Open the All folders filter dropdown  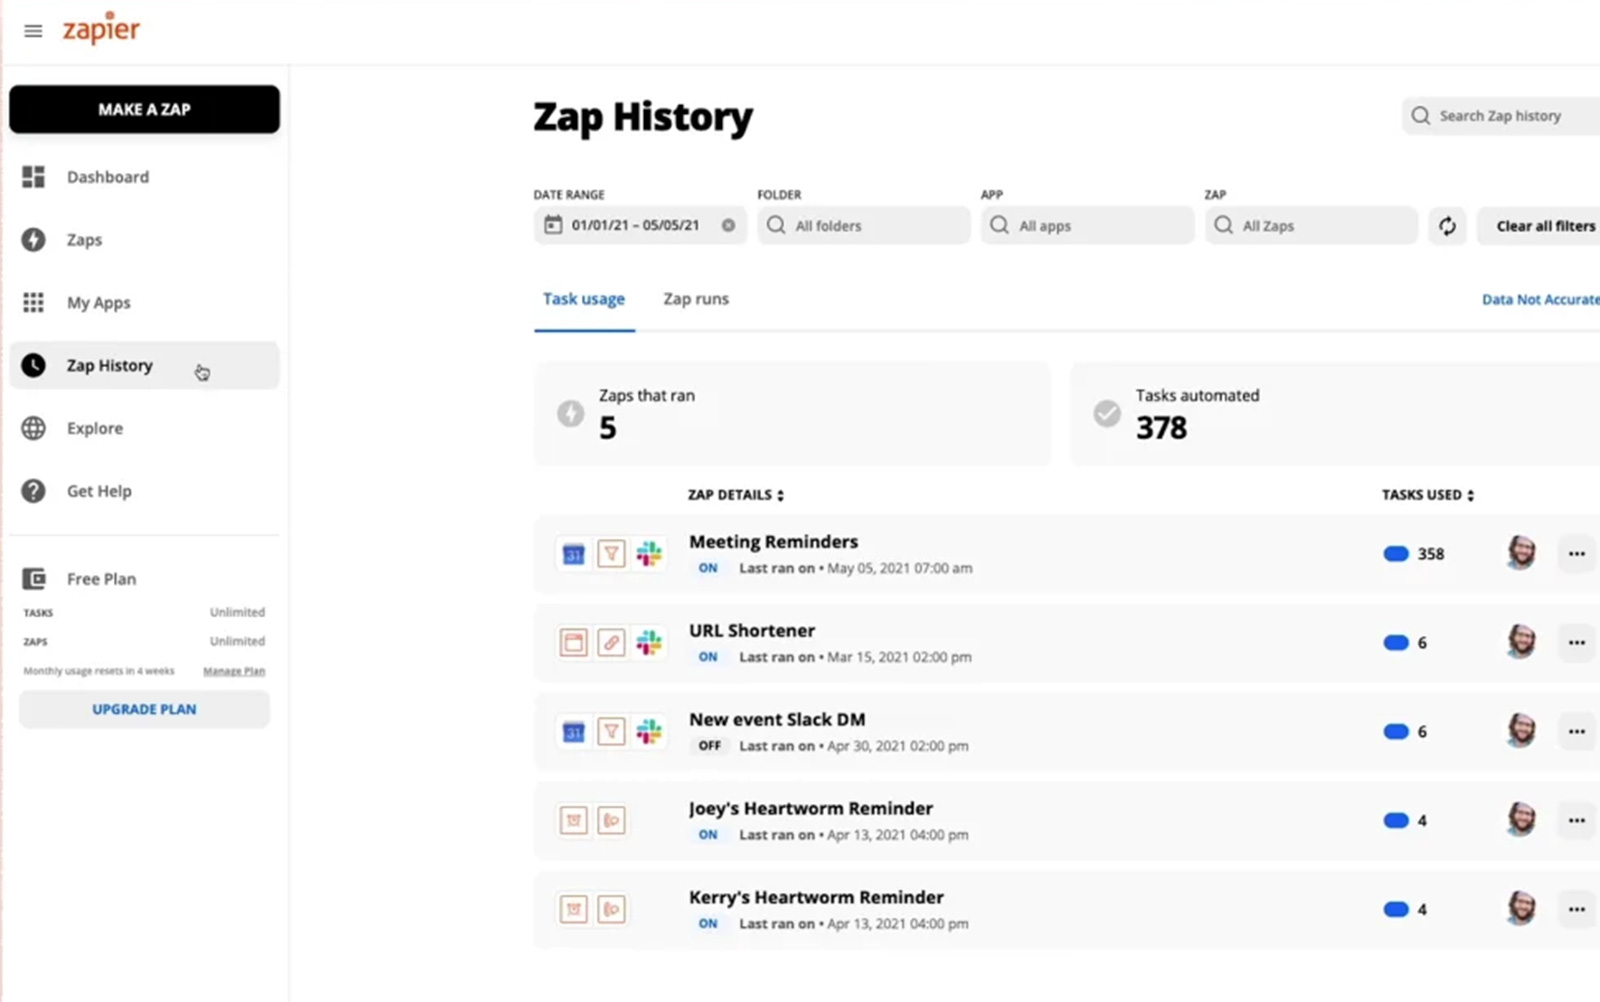864,225
